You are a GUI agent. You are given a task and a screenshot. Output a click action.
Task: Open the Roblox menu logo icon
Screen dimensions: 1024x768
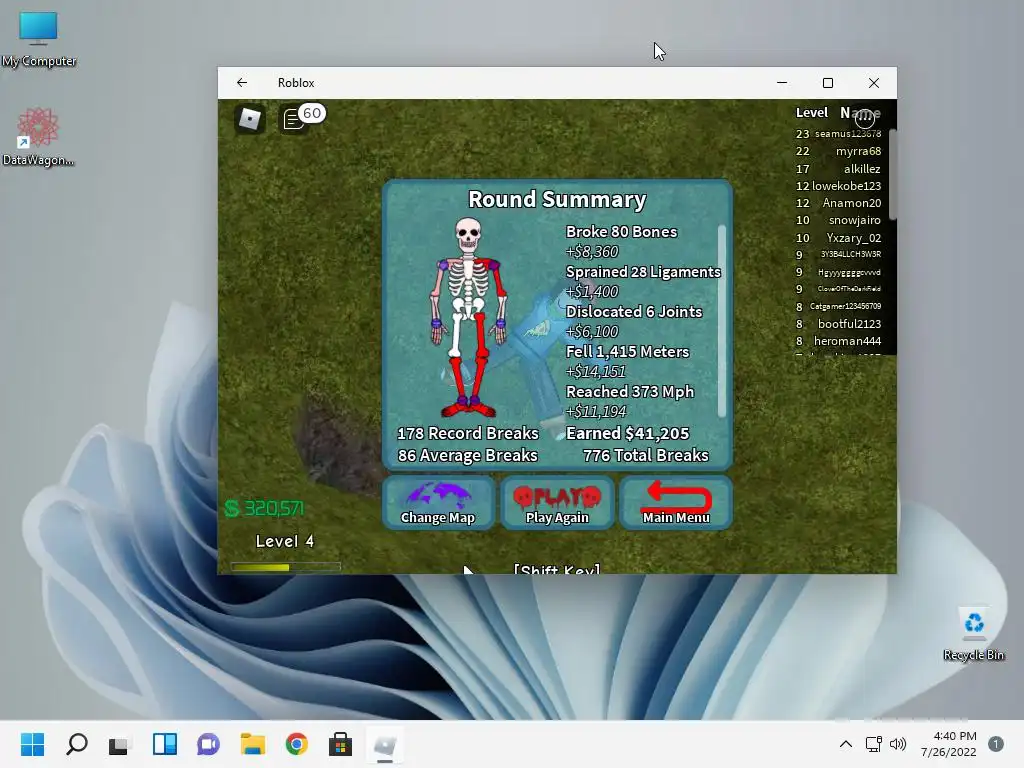tap(249, 119)
